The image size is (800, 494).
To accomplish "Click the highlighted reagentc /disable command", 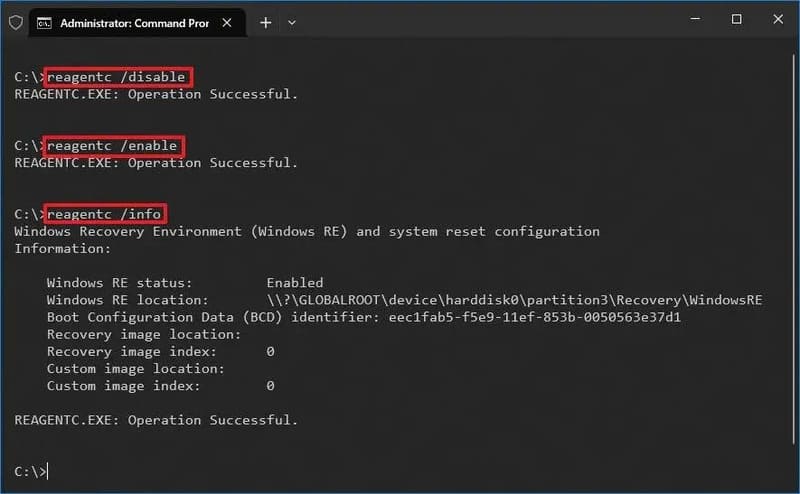I will (x=118, y=77).
